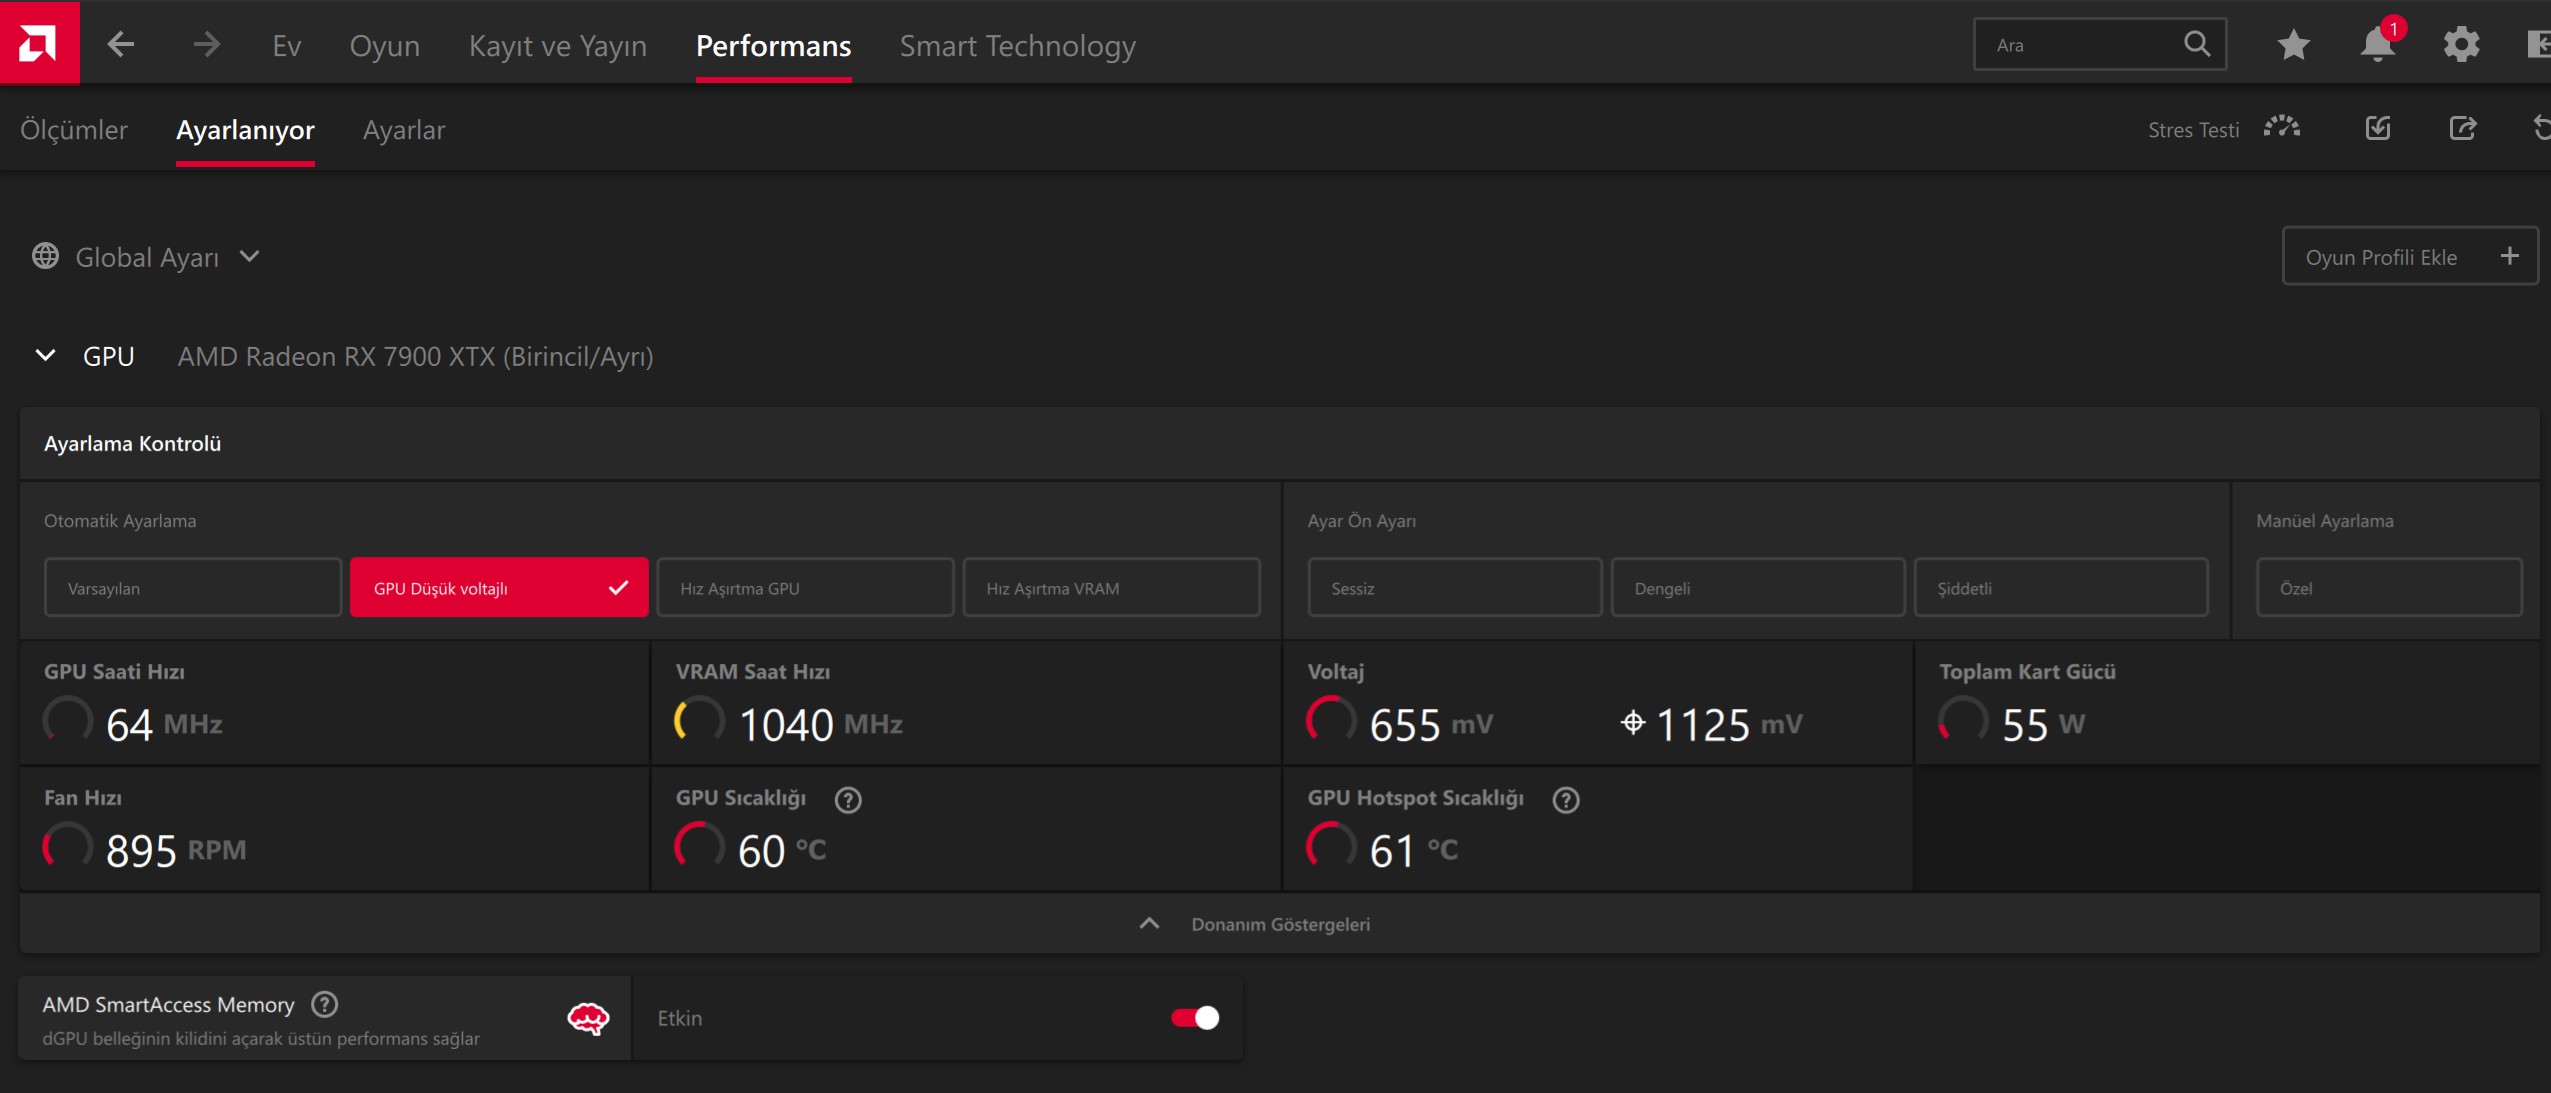Image resolution: width=2551 pixels, height=1093 pixels.
Task: Collapse the Donanım Göstergeleri panel
Action: [x=1279, y=923]
